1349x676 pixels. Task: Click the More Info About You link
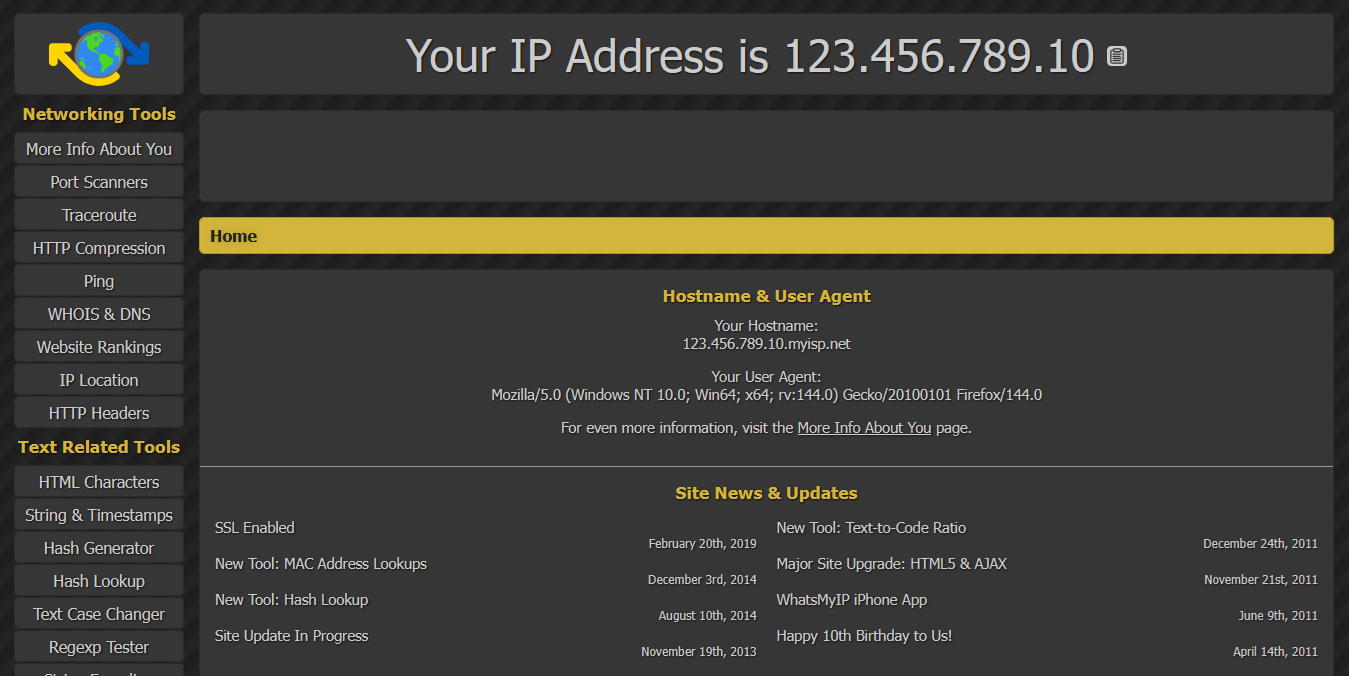[864, 428]
